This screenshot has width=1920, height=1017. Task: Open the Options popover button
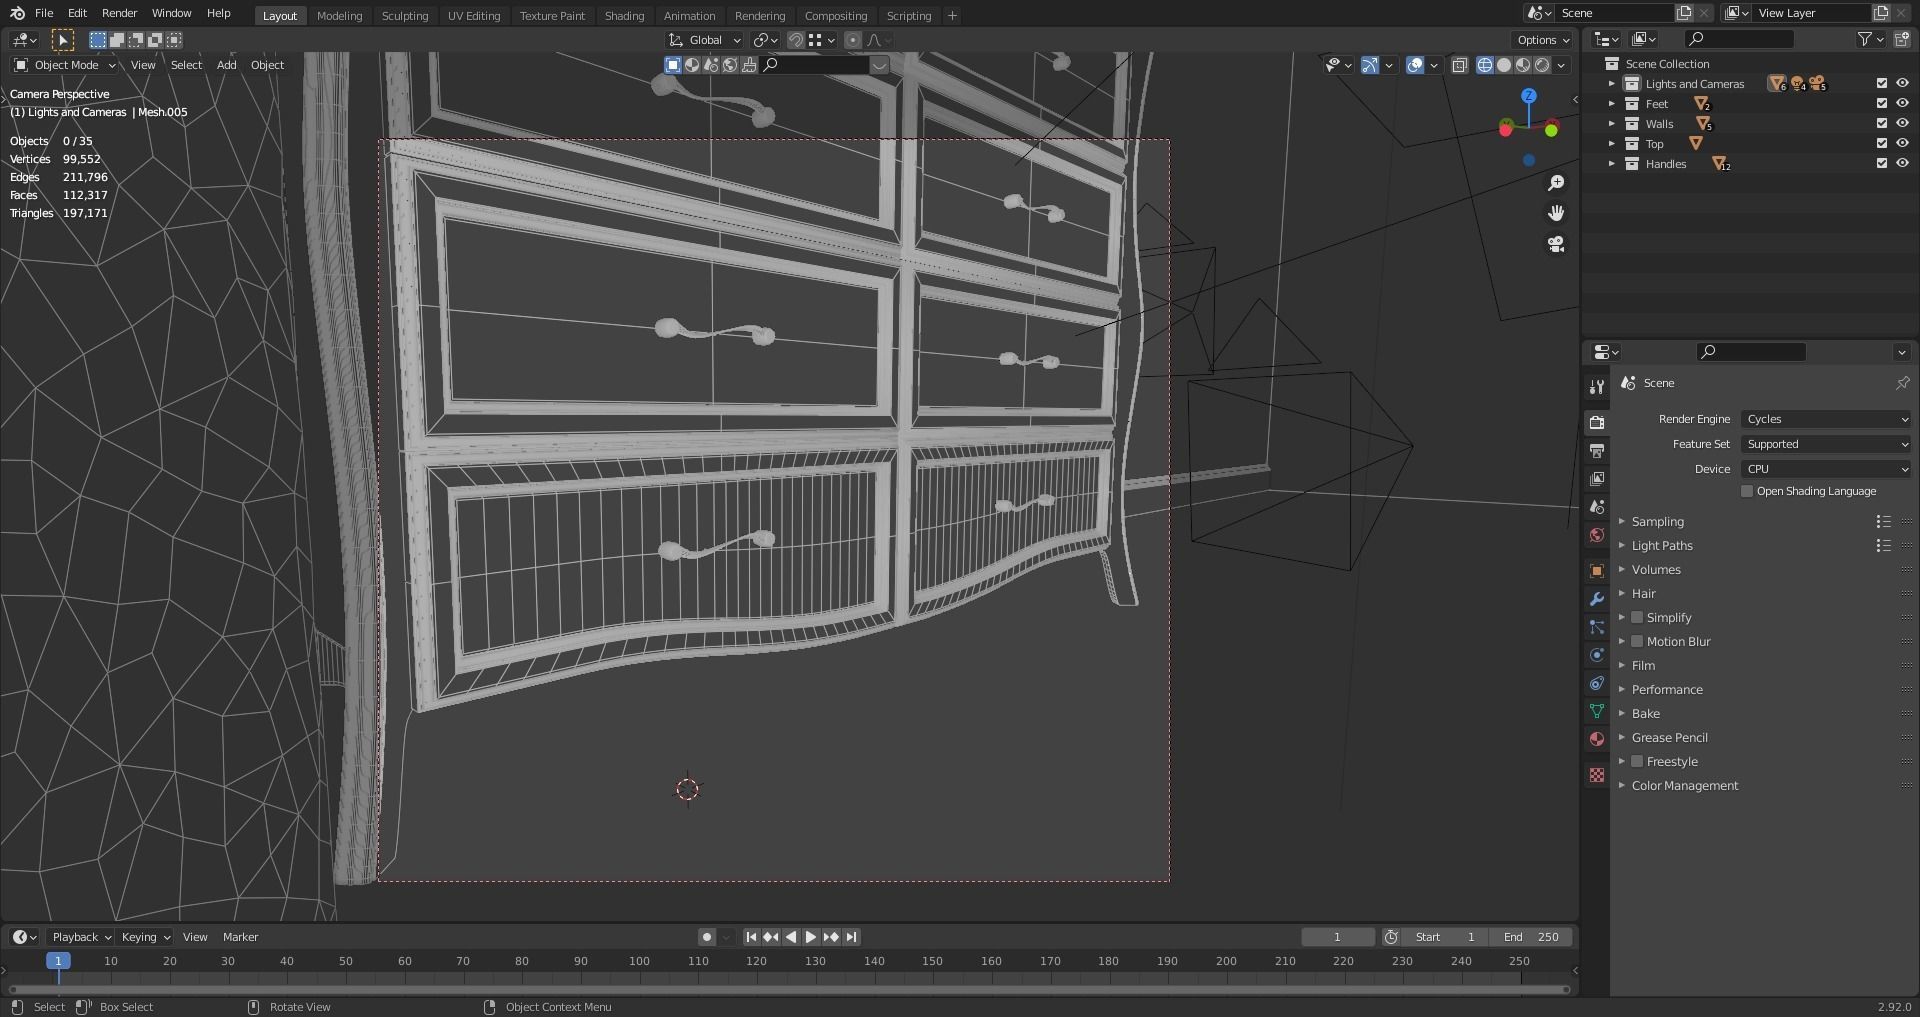pos(1542,40)
